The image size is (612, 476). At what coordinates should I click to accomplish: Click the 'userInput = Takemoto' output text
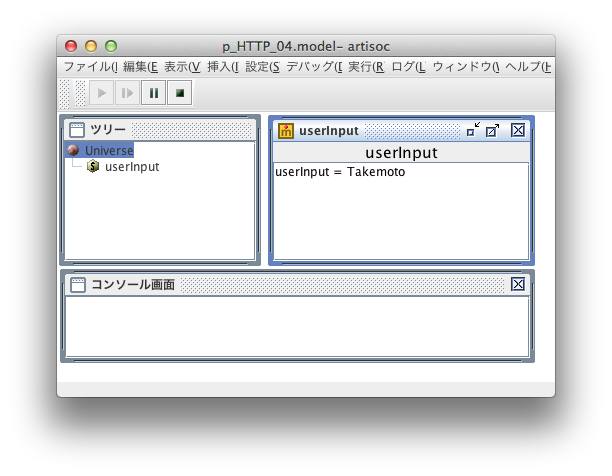[x=339, y=172]
